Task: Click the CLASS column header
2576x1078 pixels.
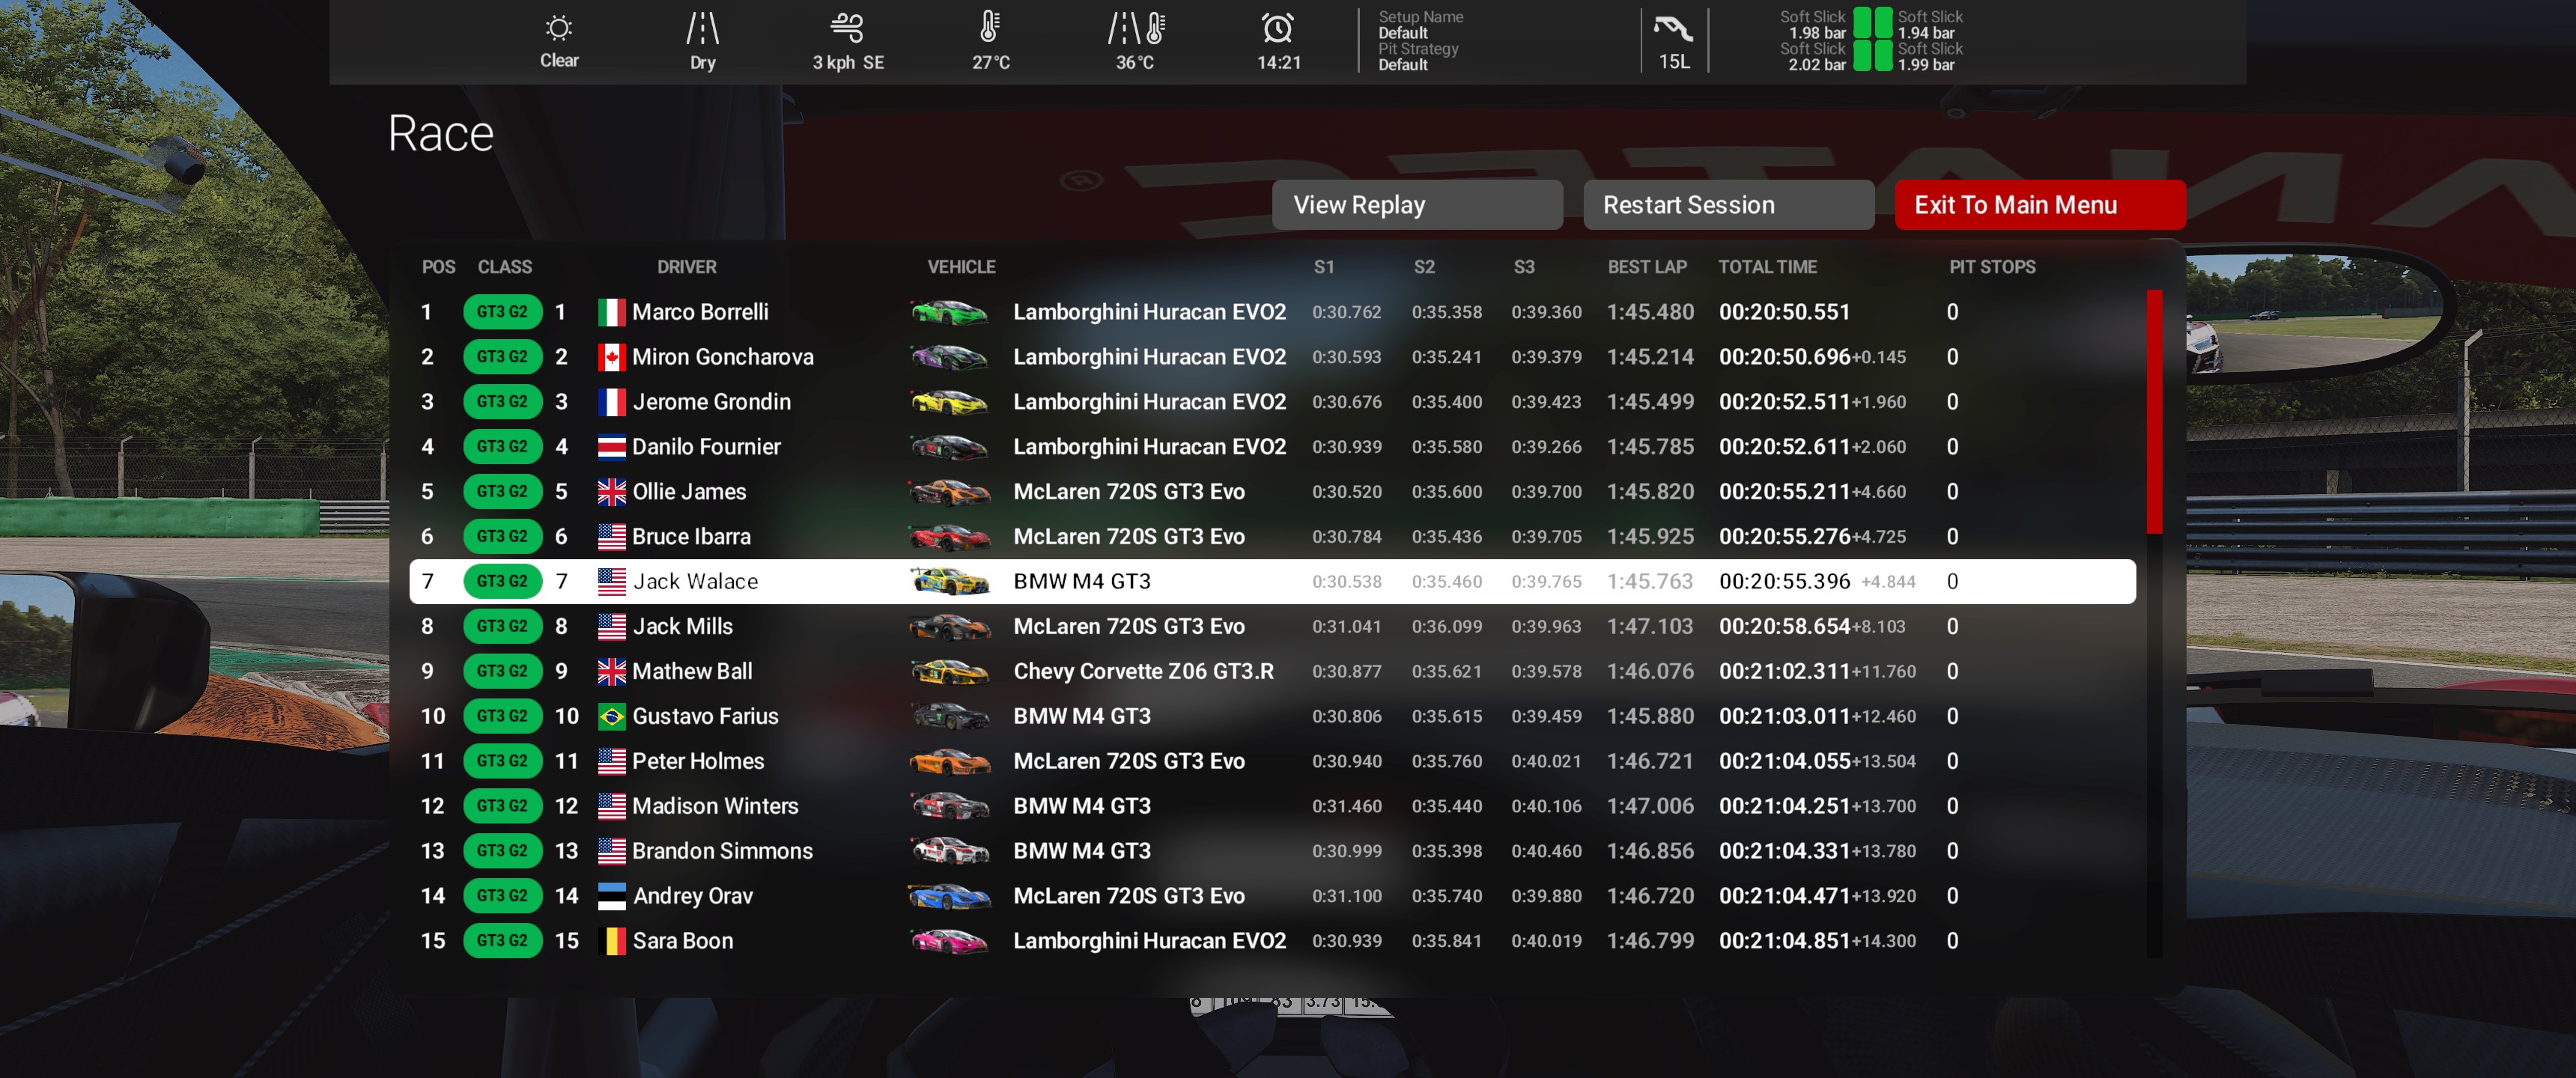Action: point(504,267)
